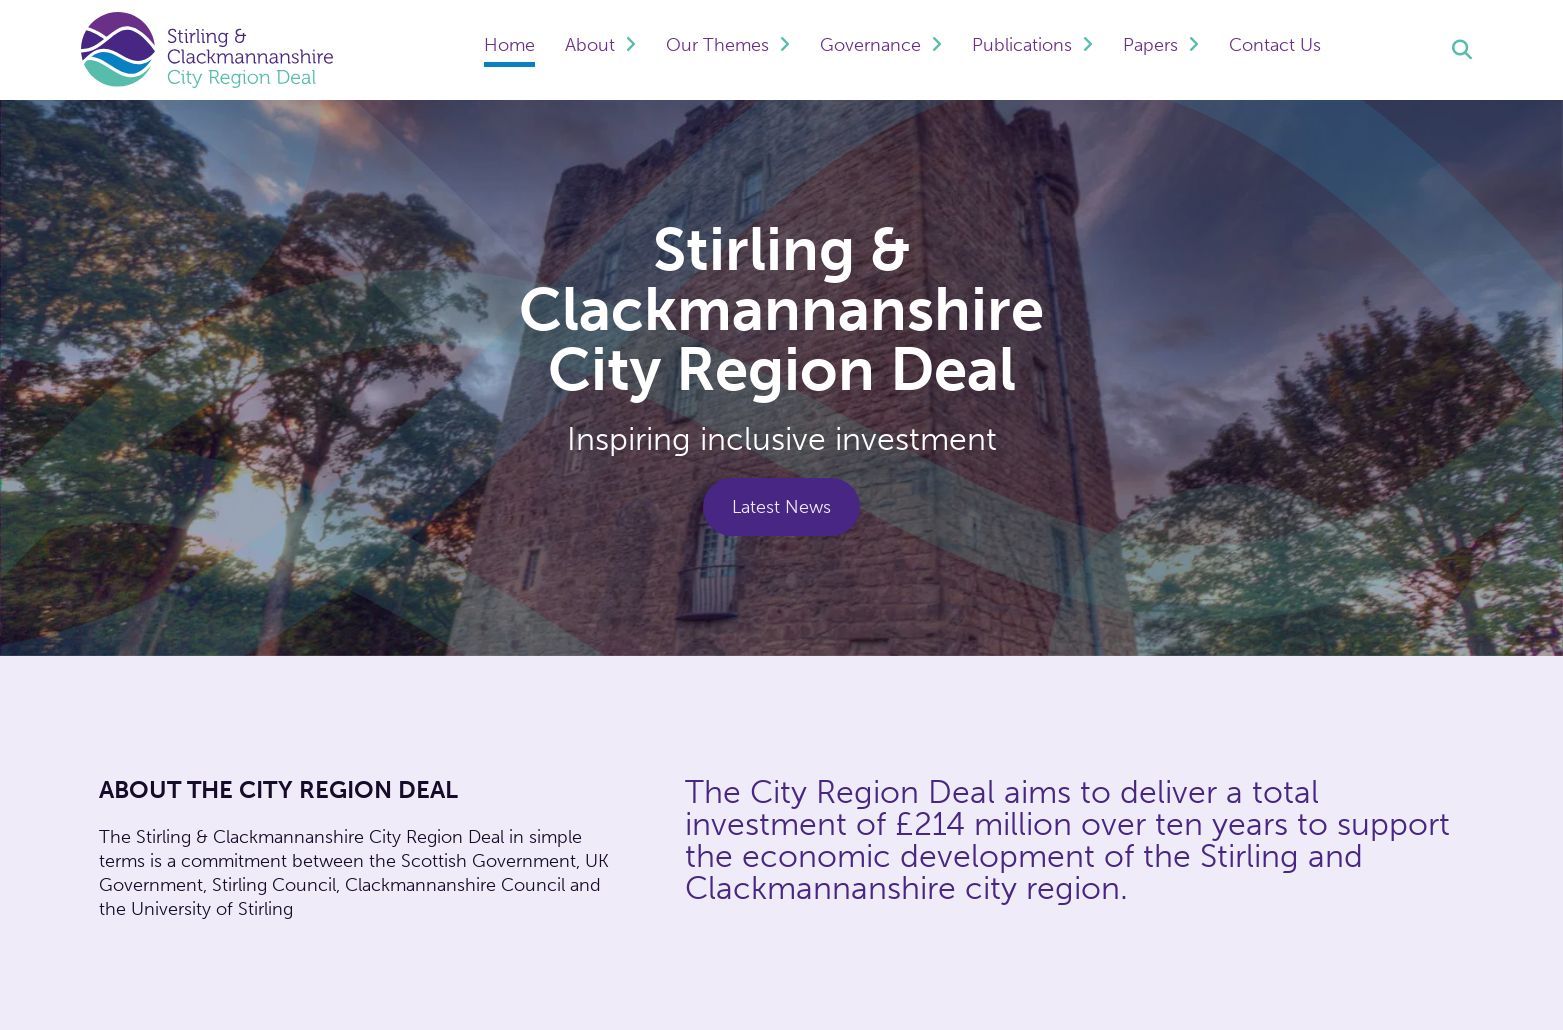Select the About nav label
Image resolution: width=1563 pixels, height=1030 pixels.
point(589,45)
